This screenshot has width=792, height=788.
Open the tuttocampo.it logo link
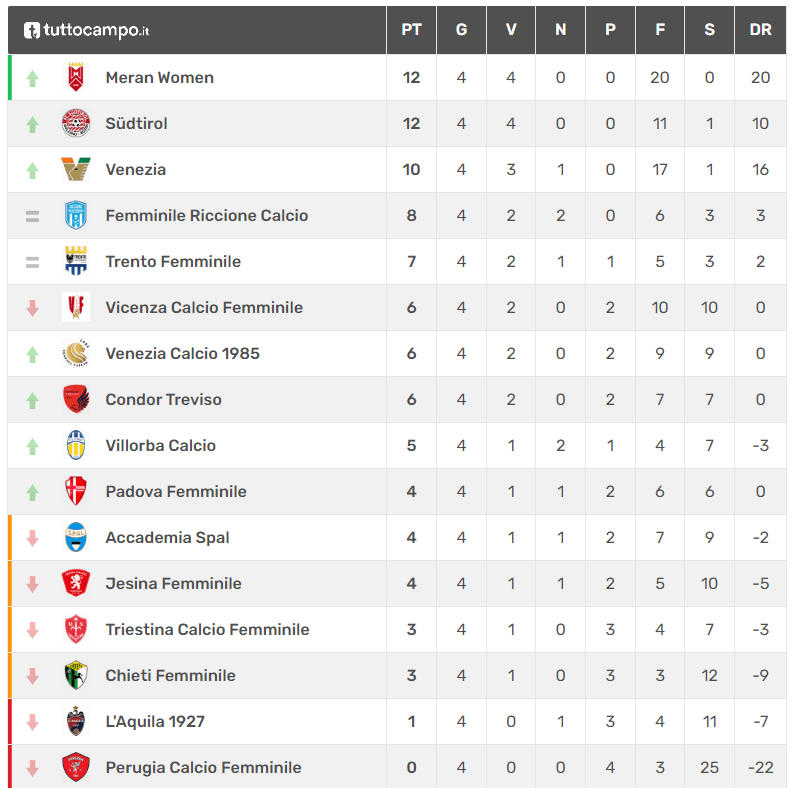point(86,30)
